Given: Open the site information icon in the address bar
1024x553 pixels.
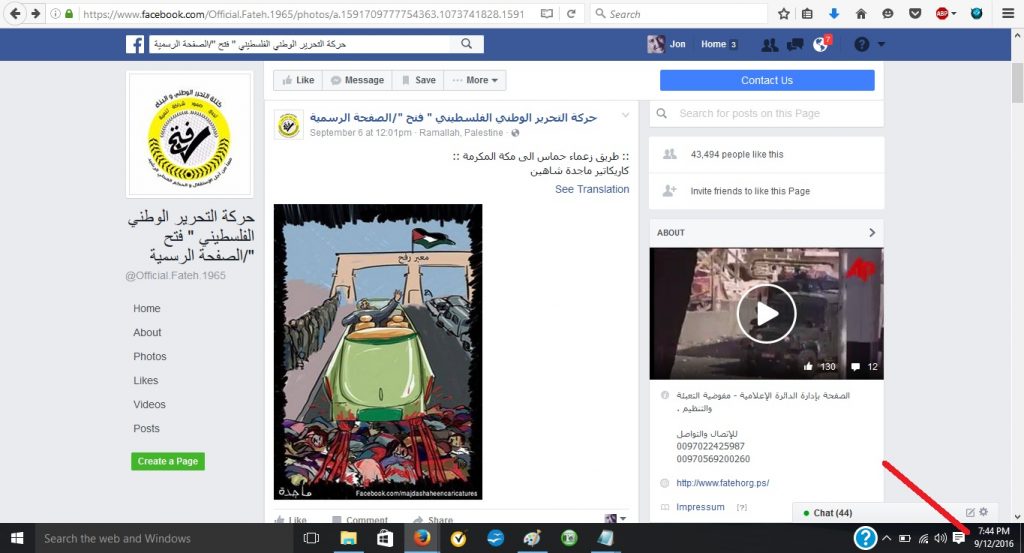Looking at the screenshot, I should pyautogui.click(x=56, y=14).
